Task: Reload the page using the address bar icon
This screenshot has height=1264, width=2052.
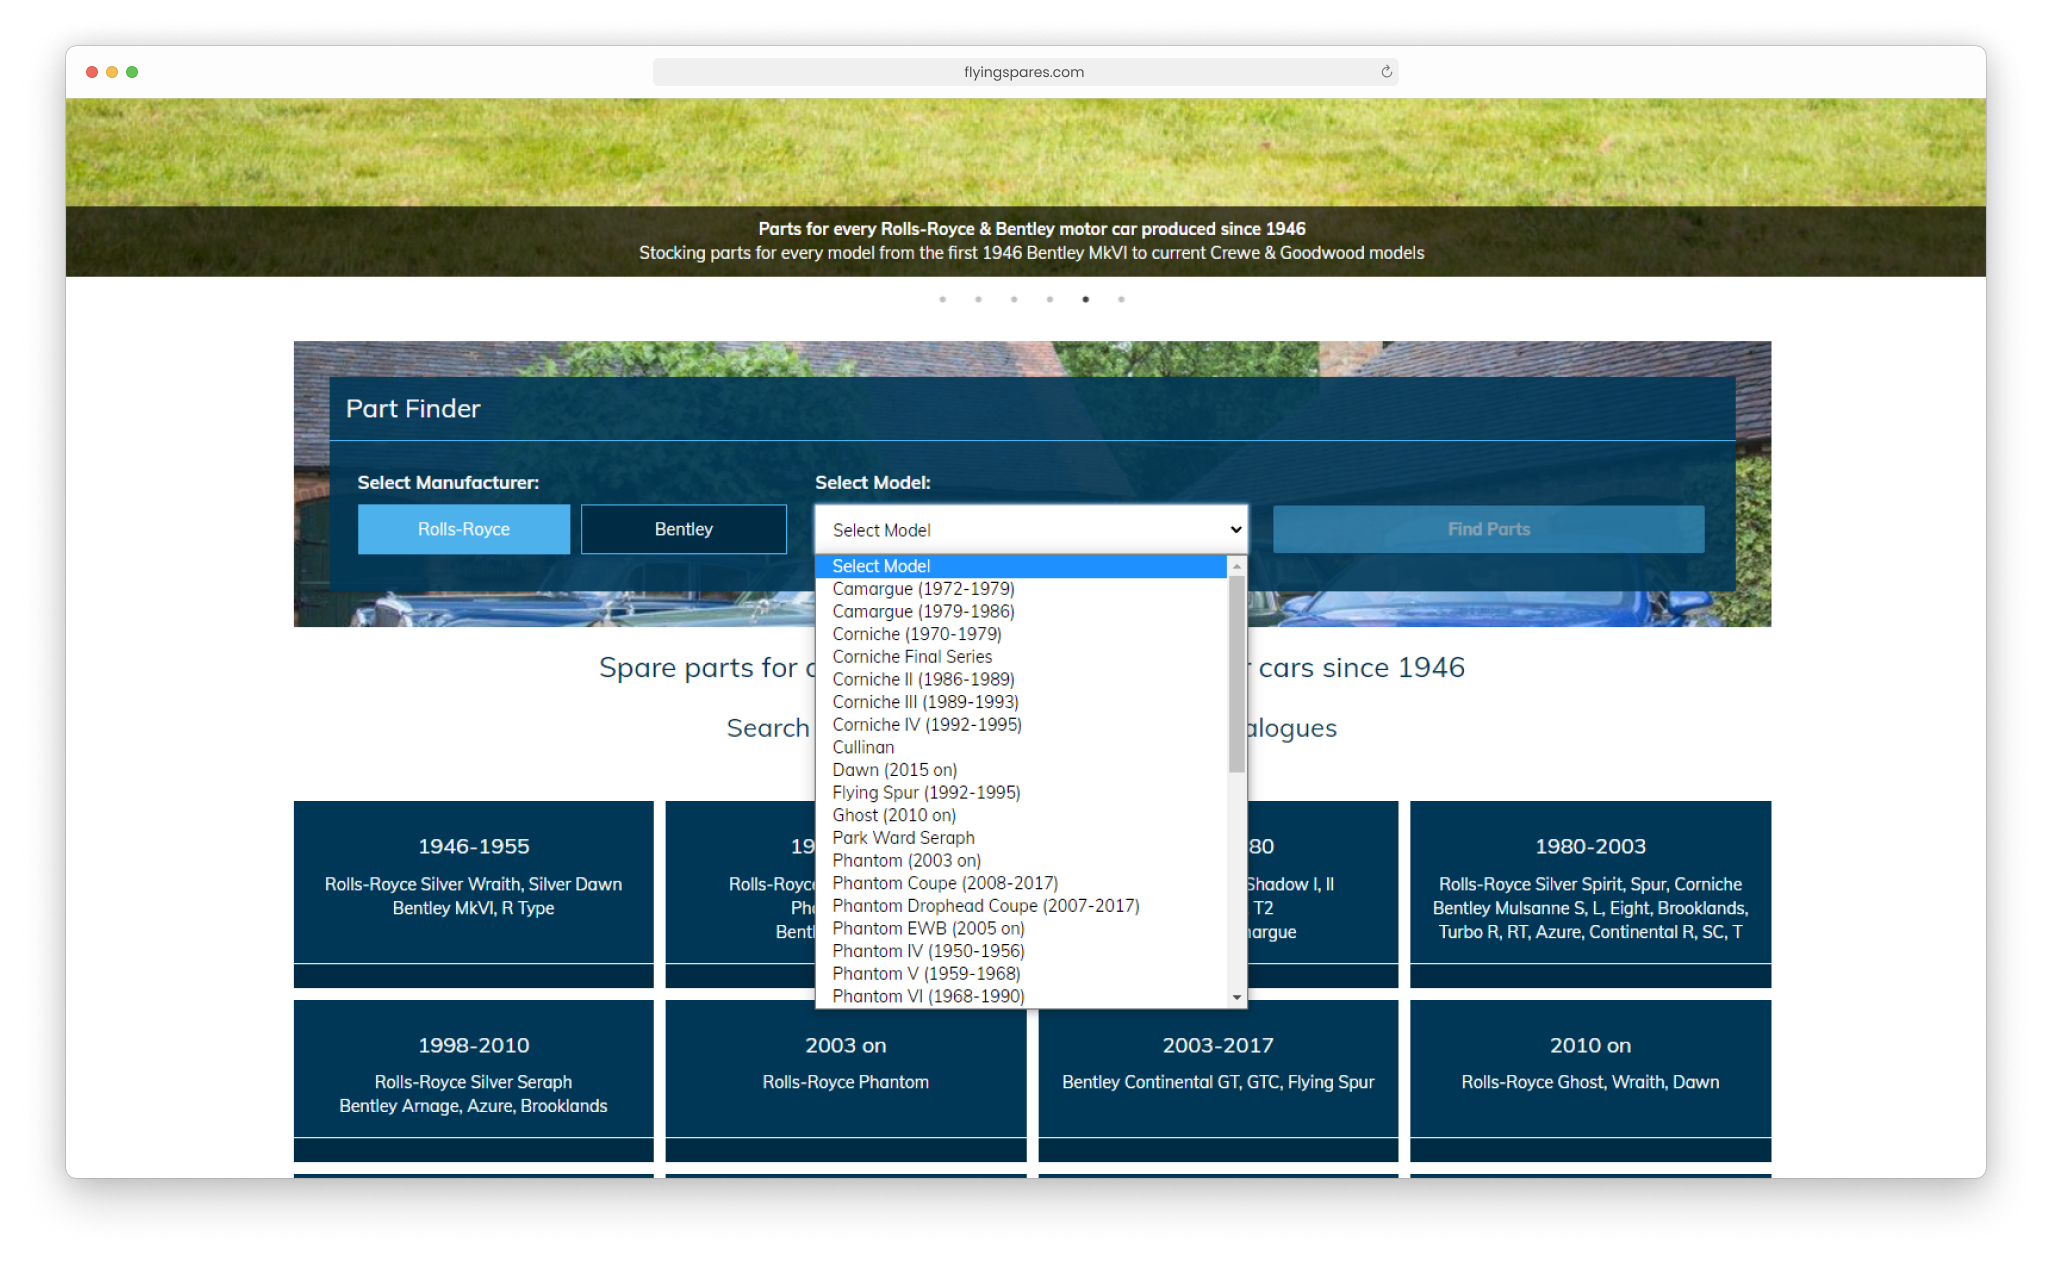Action: click(1386, 72)
